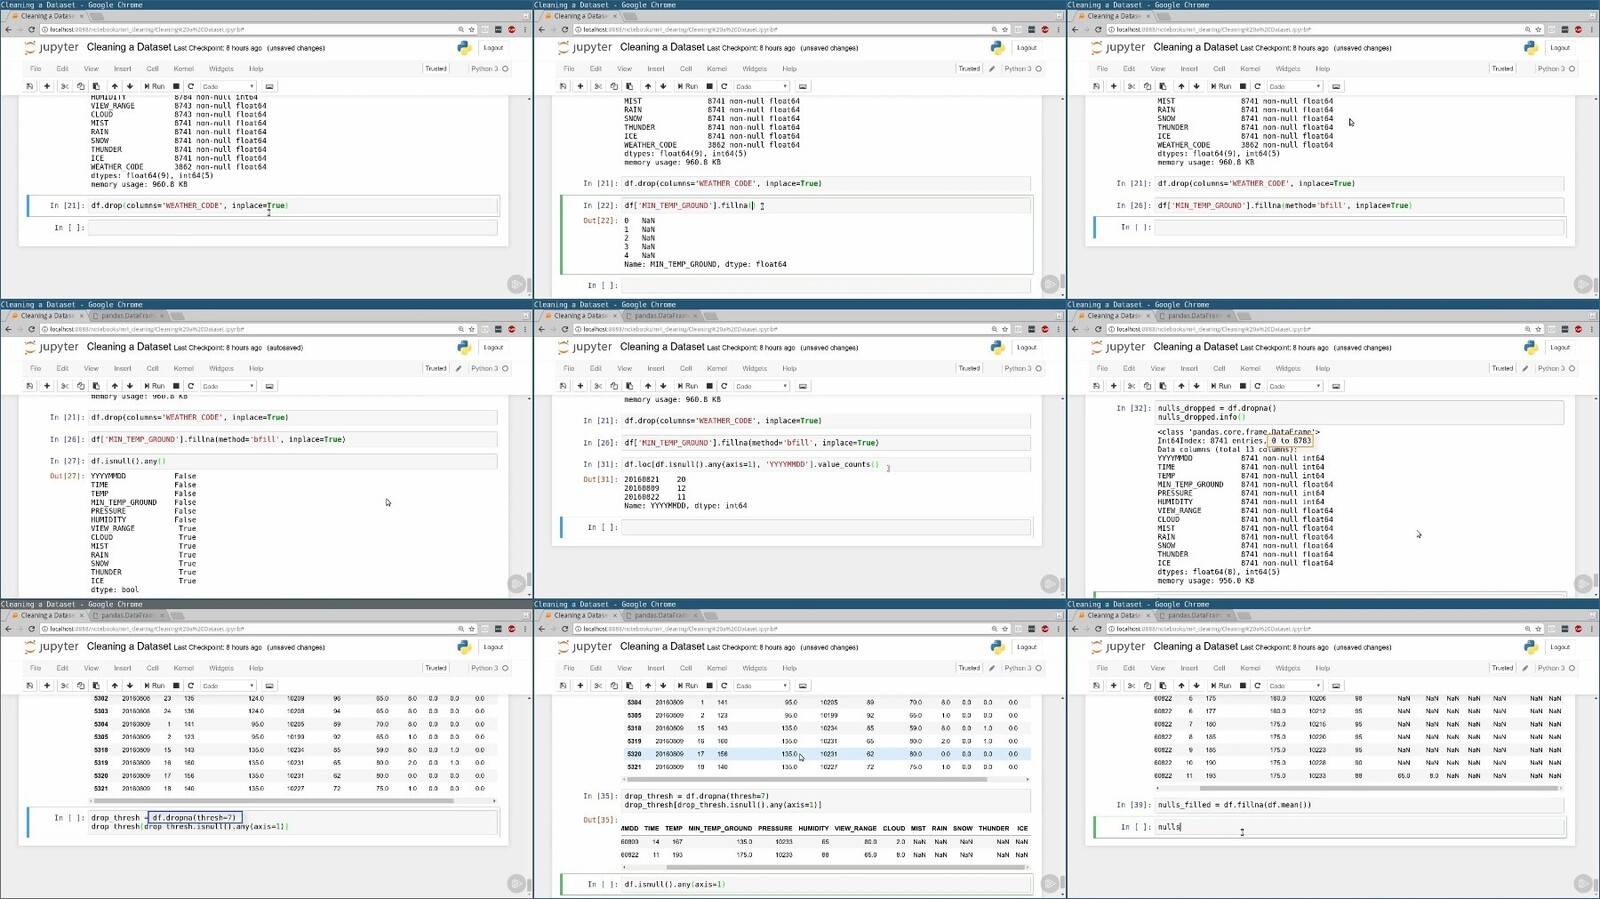Click the Trusted button in the top-right notebook

[1502, 69]
